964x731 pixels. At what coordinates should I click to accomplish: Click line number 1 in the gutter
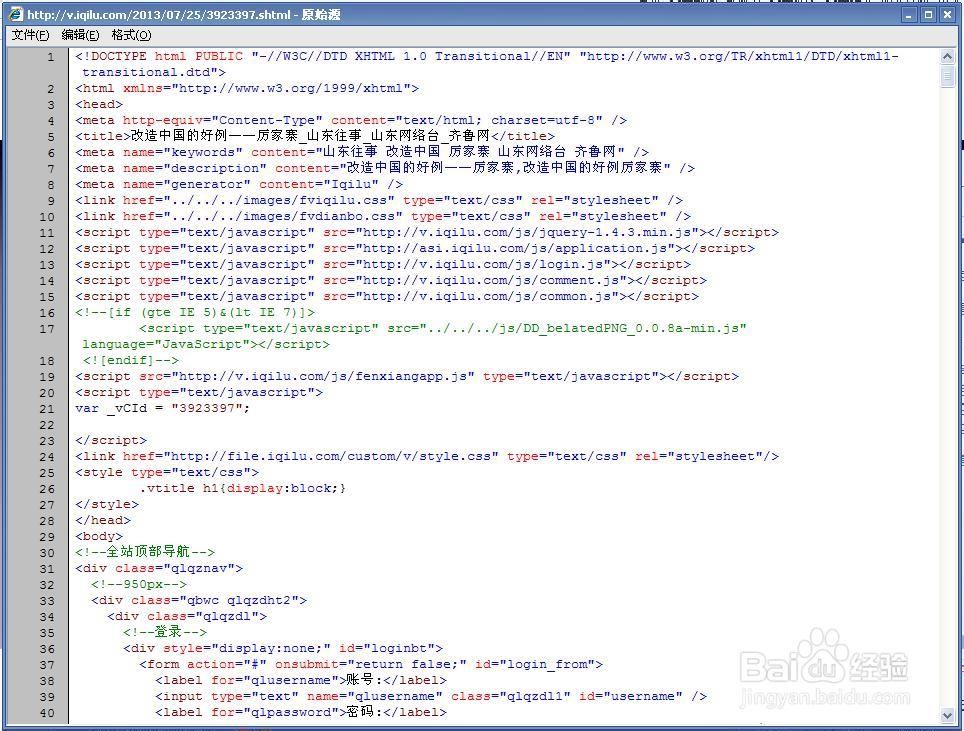point(50,57)
